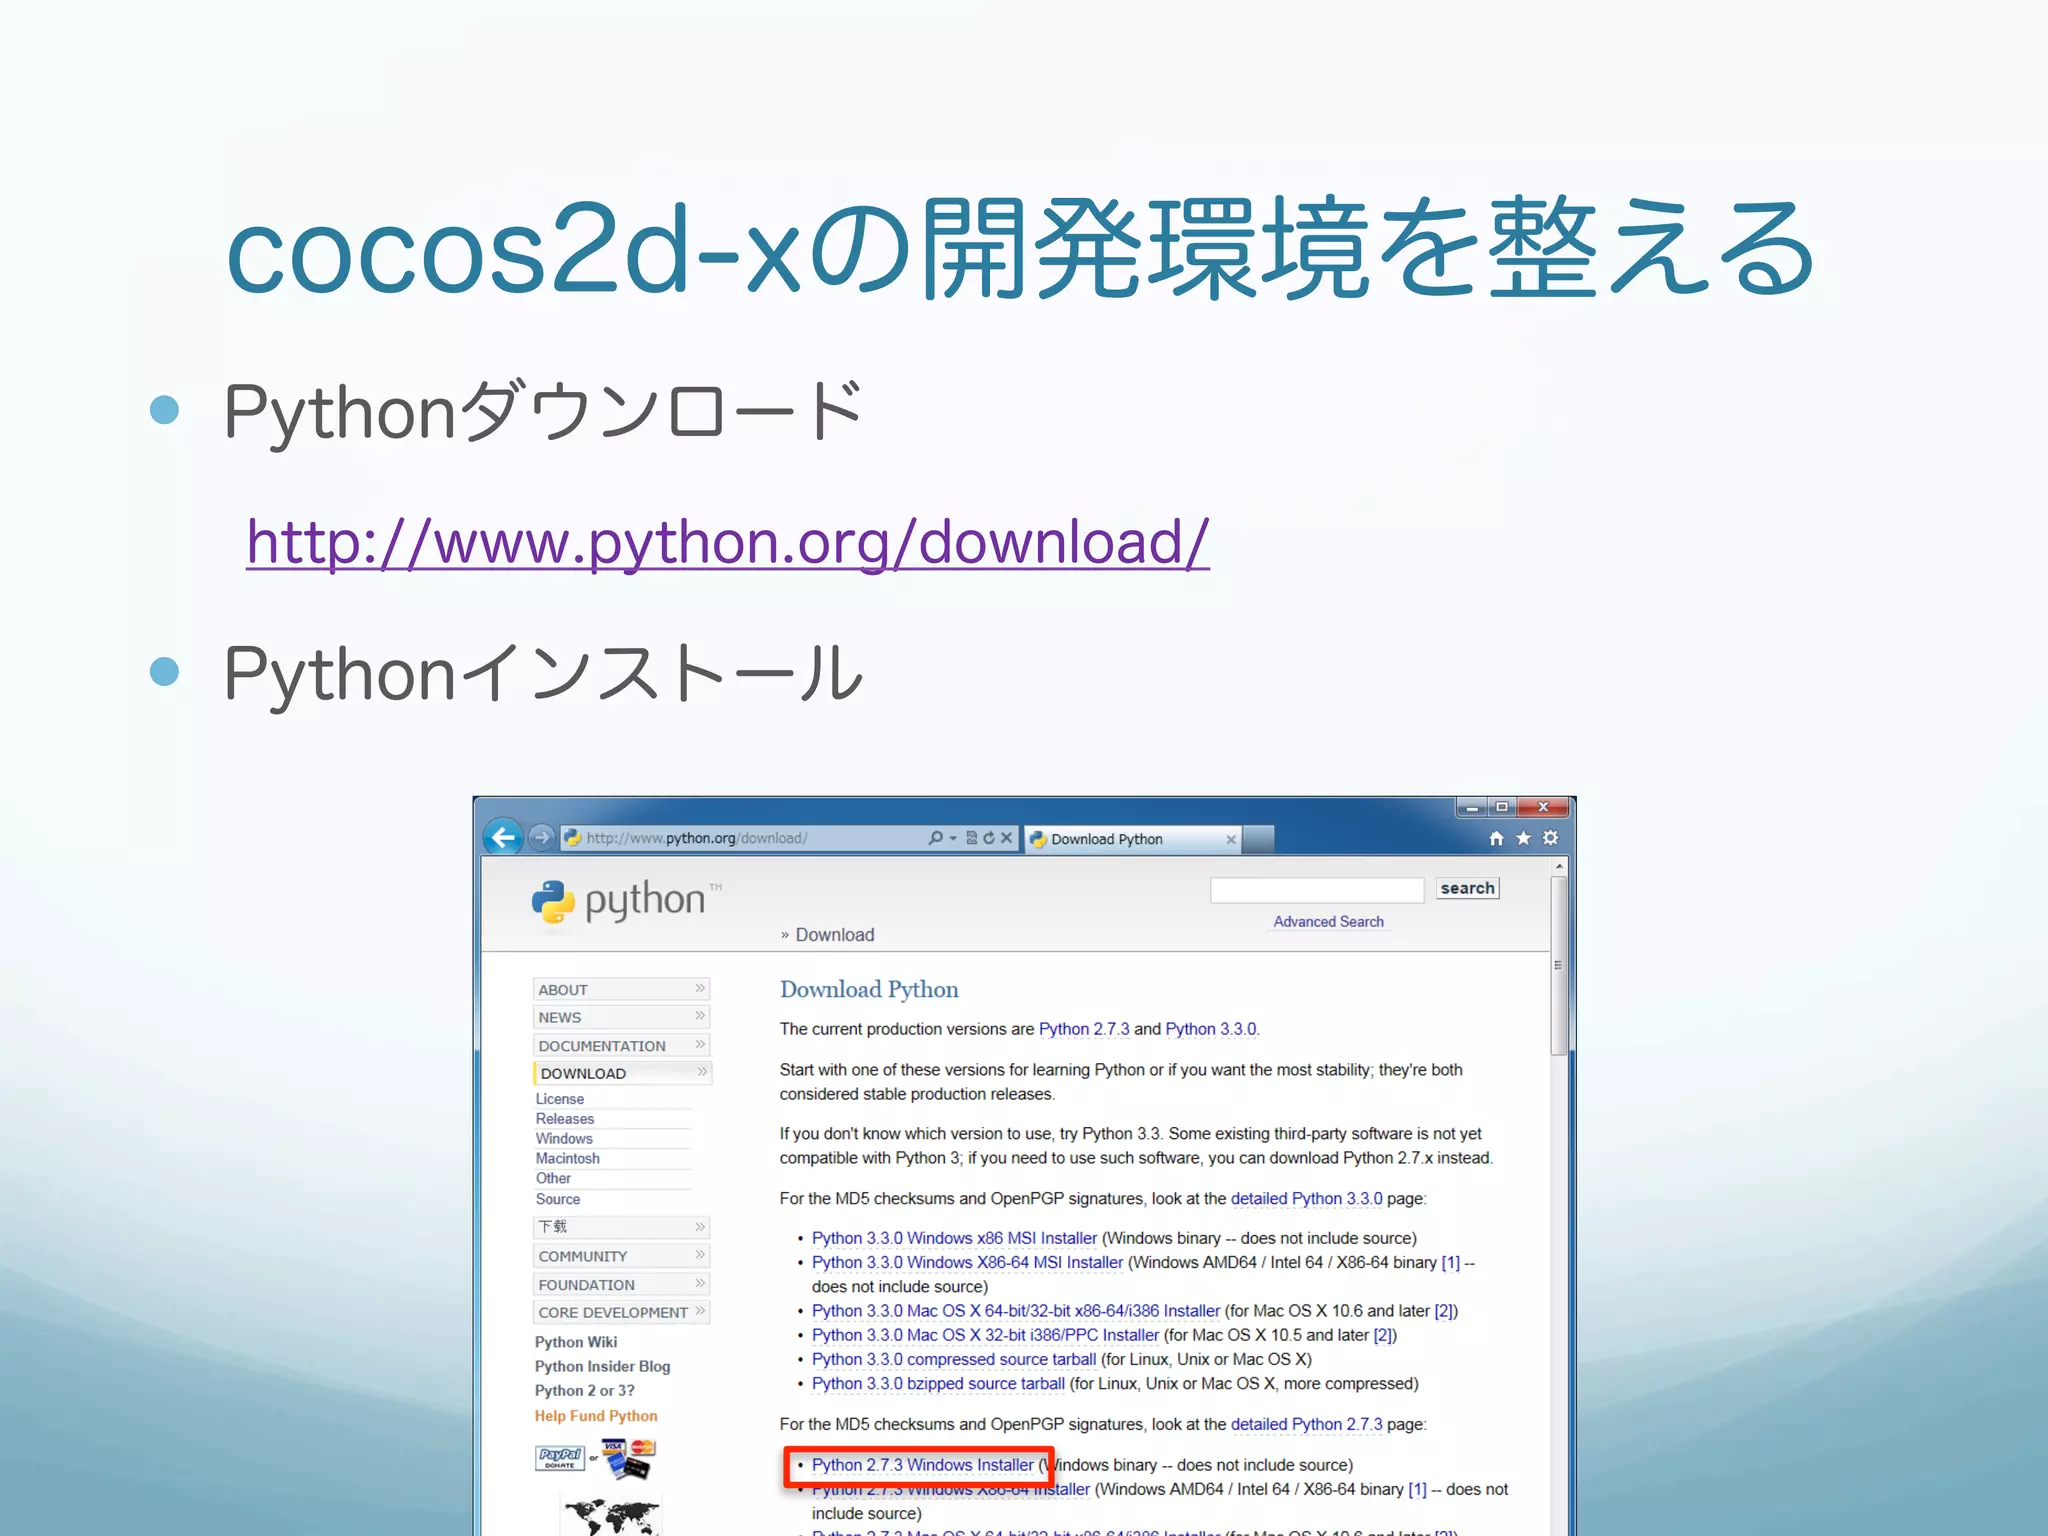Download Python 2.7.3 Windows Installer
2048x1536 pixels.
click(x=922, y=1465)
